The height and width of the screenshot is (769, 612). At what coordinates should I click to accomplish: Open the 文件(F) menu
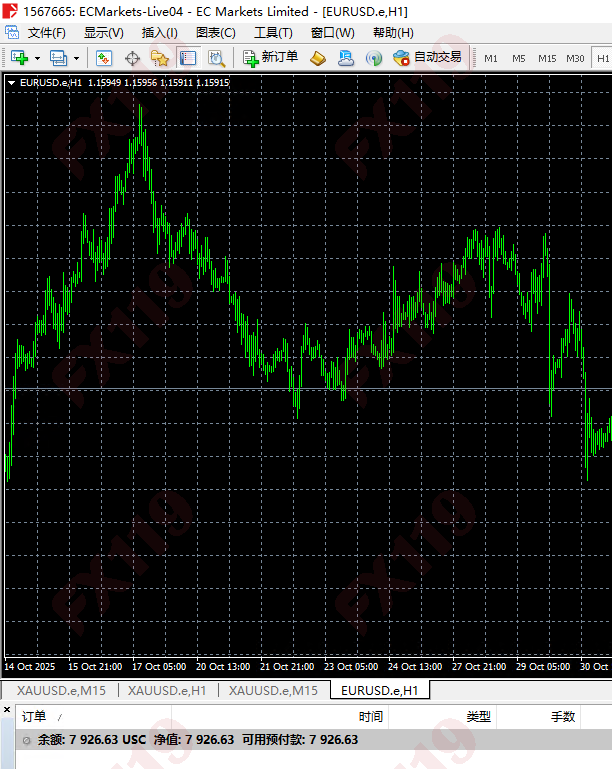pyautogui.click(x=47, y=32)
